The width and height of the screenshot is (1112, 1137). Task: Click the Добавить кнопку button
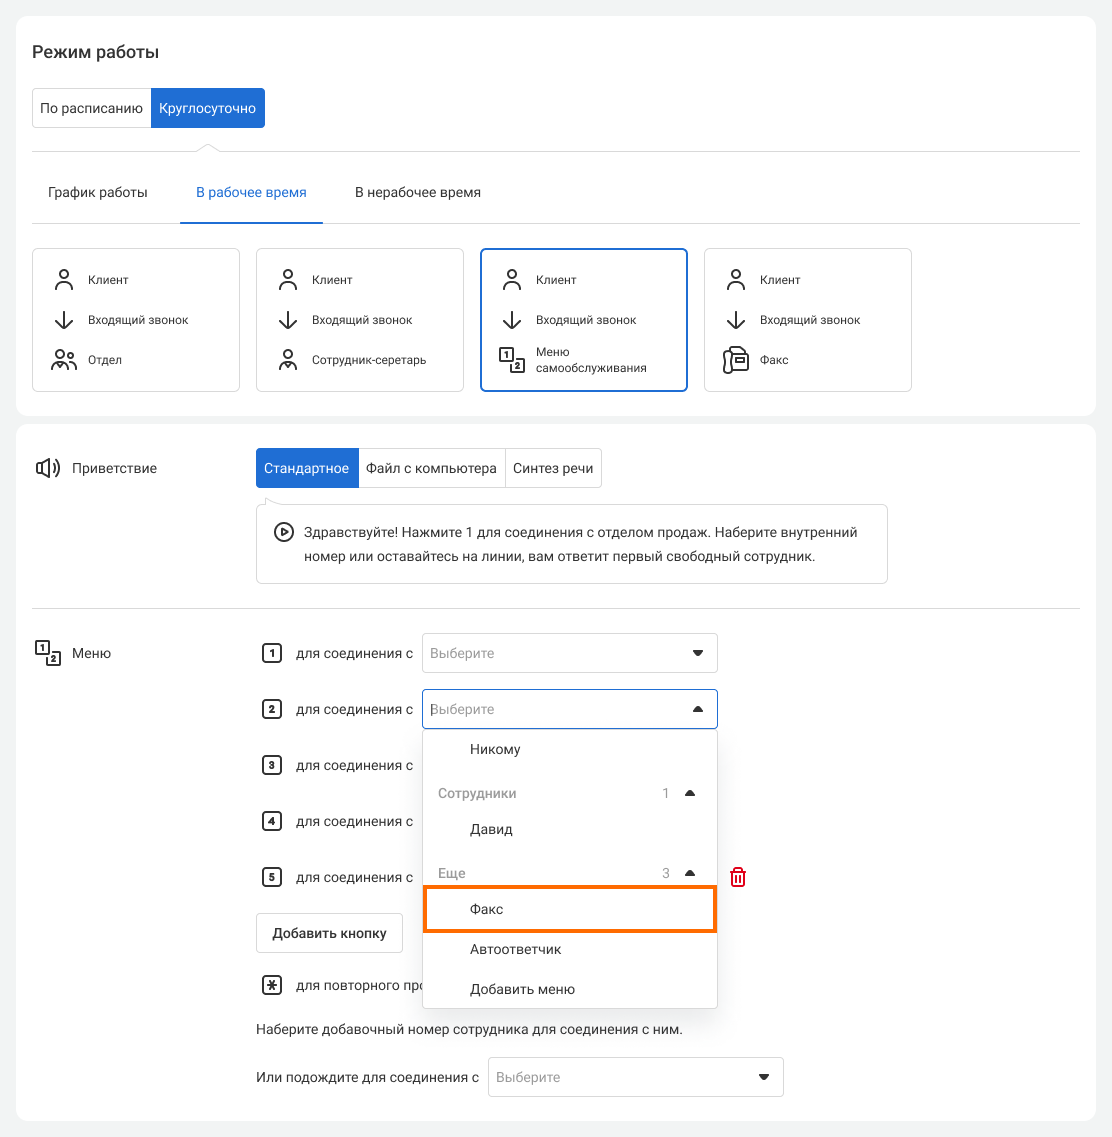pos(329,933)
